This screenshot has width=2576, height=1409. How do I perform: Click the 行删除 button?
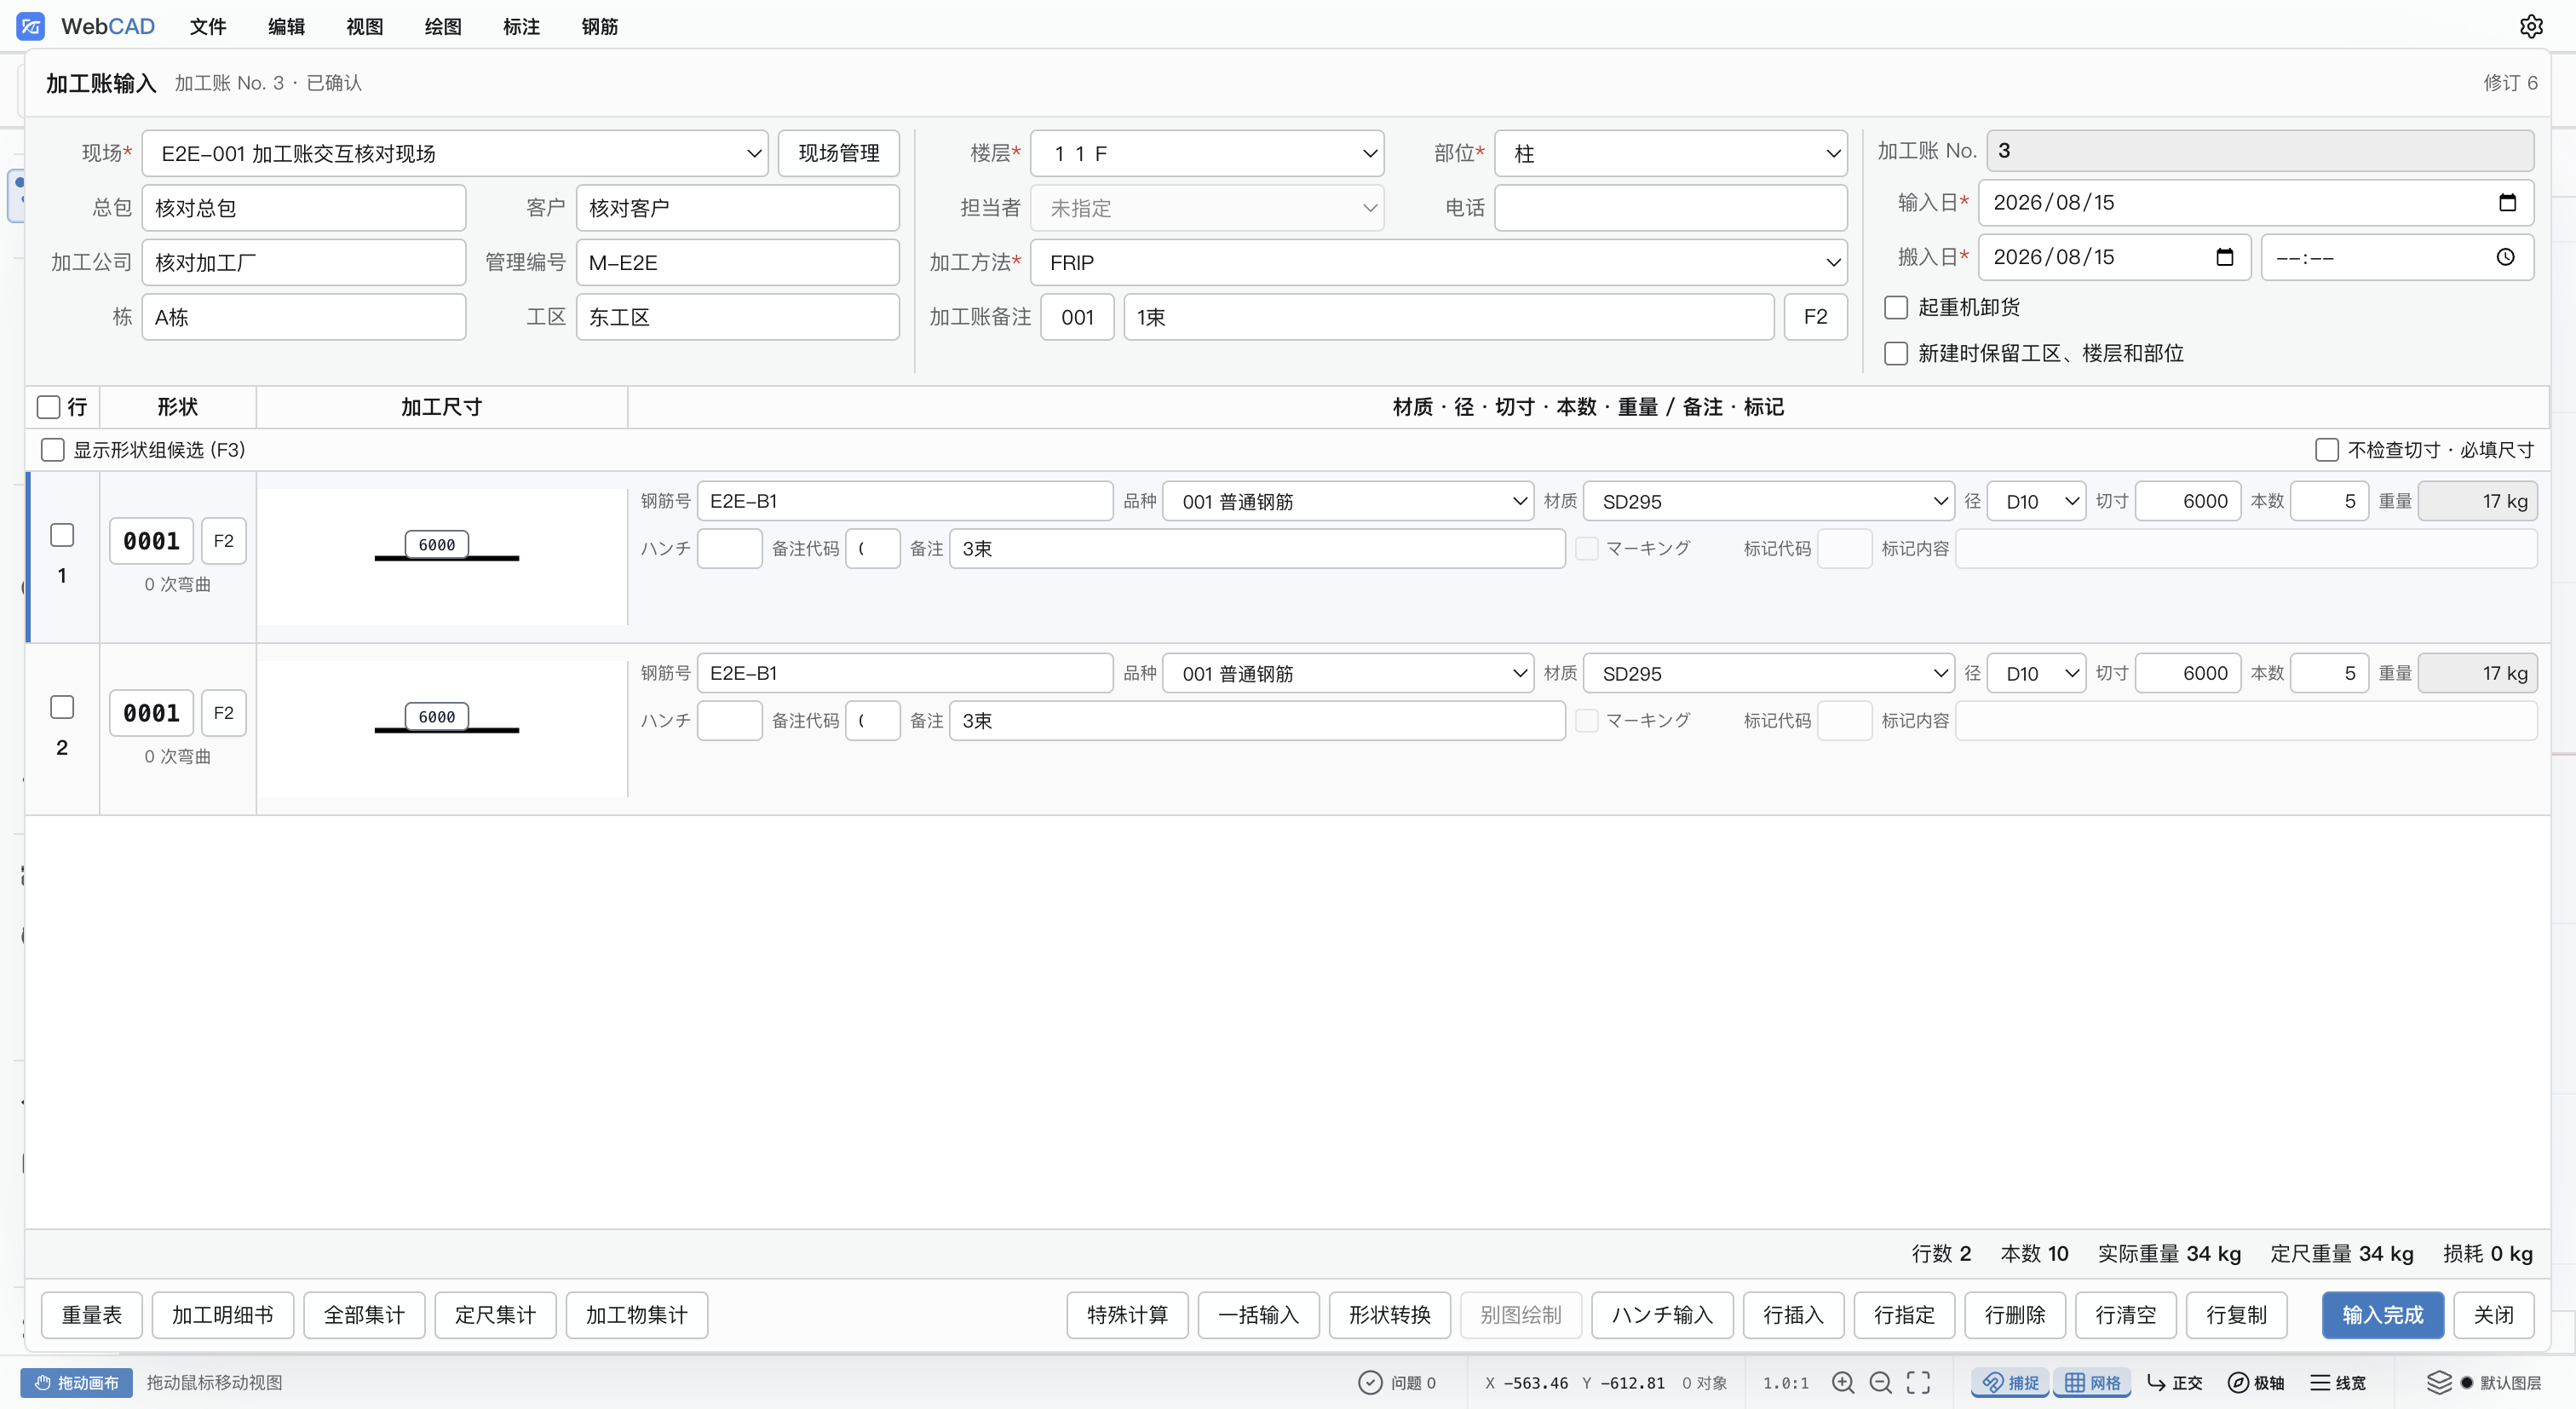2015,1314
